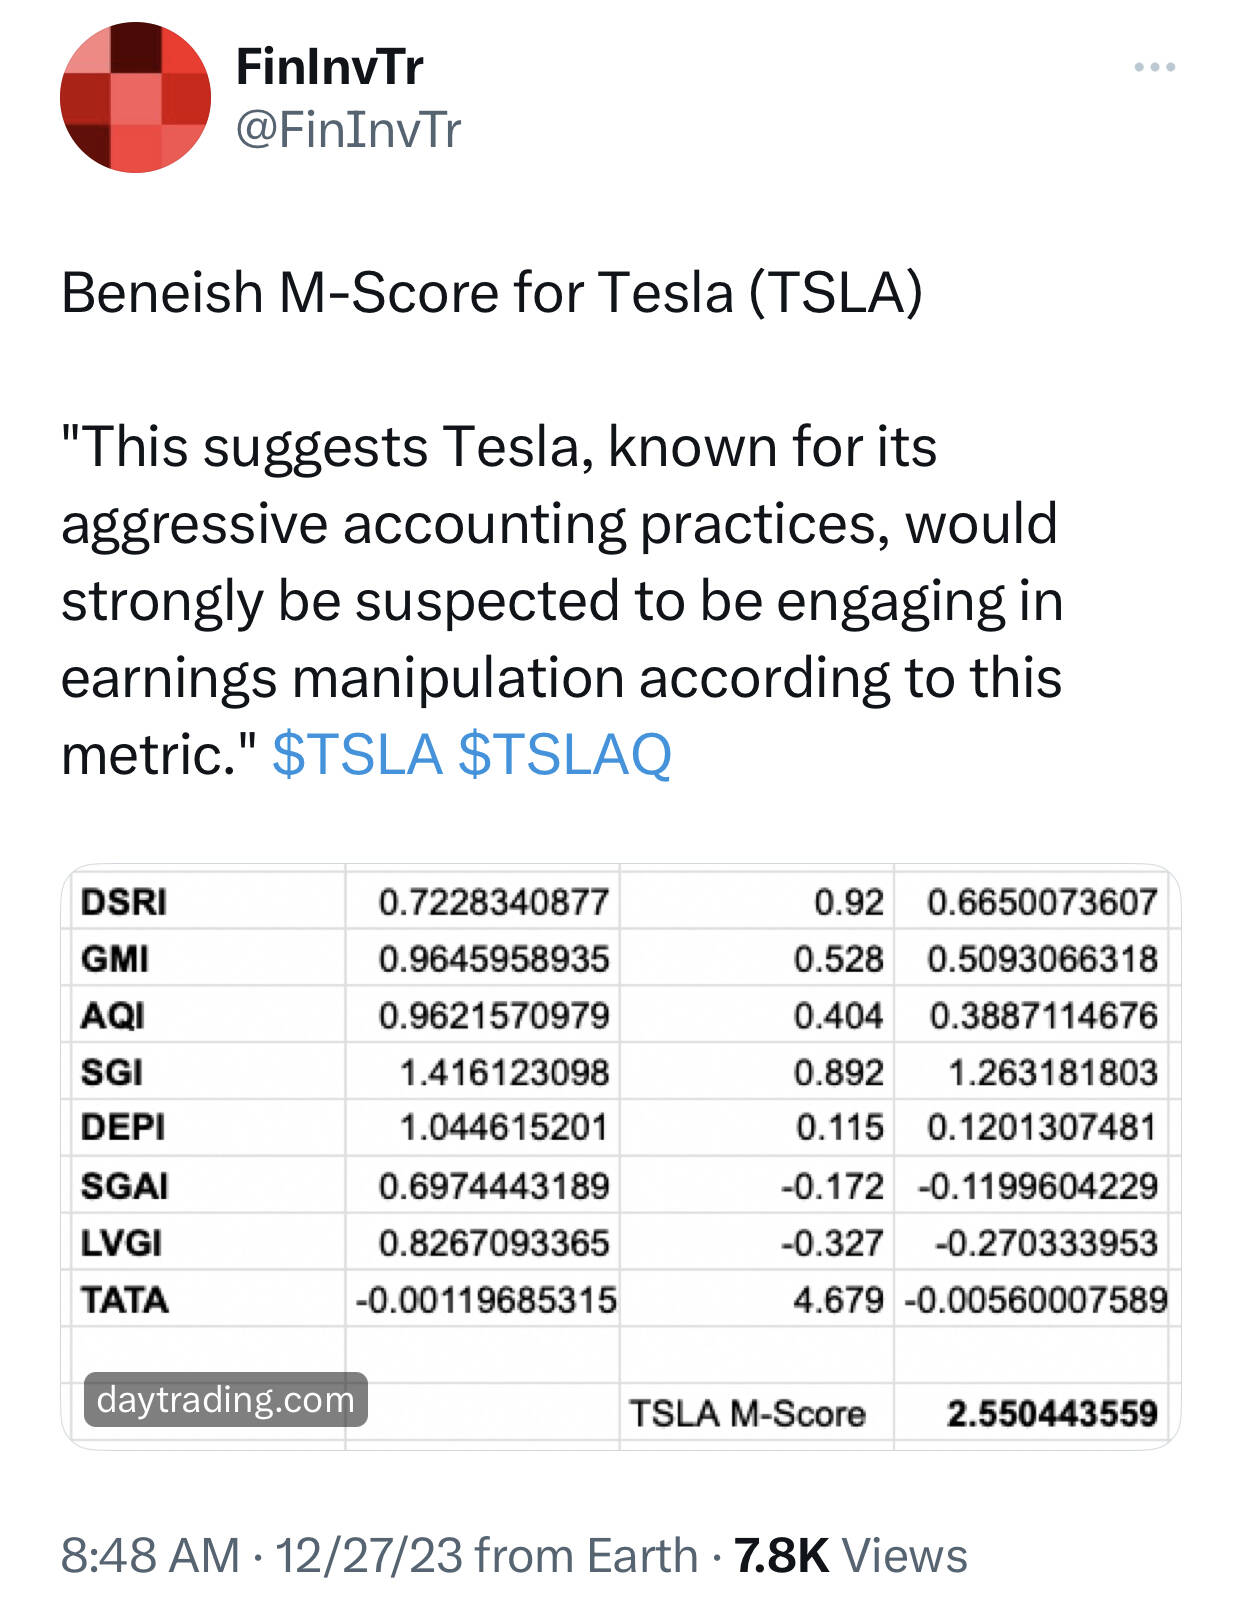The height and width of the screenshot is (1614, 1242).
Task: Open the $TSLAQ cashtag
Action: pyautogui.click(x=565, y=753)
